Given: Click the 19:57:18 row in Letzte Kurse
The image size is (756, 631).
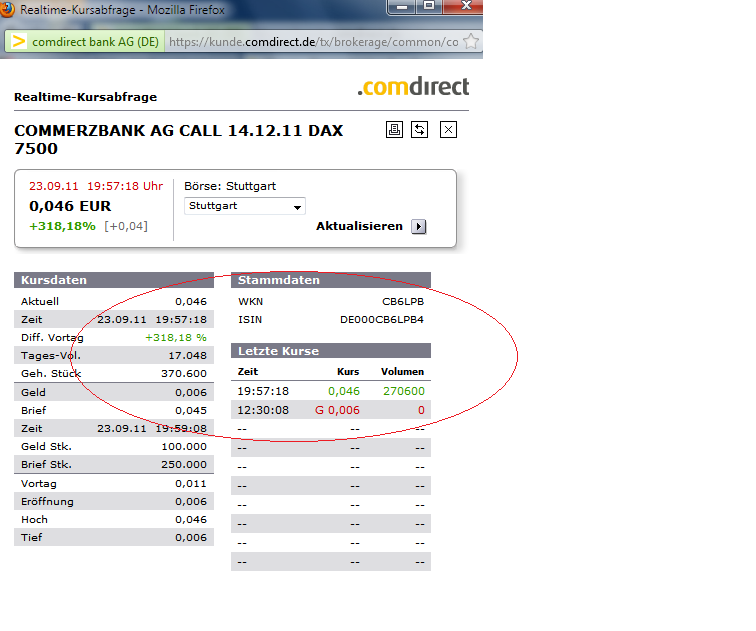Looking at the screenshot, I should 331,391.
